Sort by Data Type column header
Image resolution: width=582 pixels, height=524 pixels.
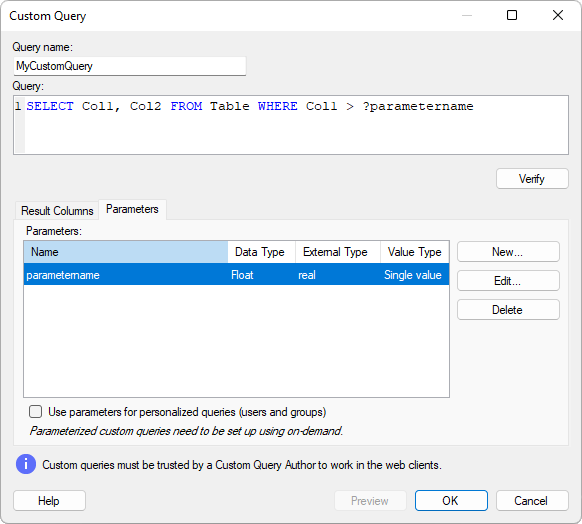tap(261, 252)
